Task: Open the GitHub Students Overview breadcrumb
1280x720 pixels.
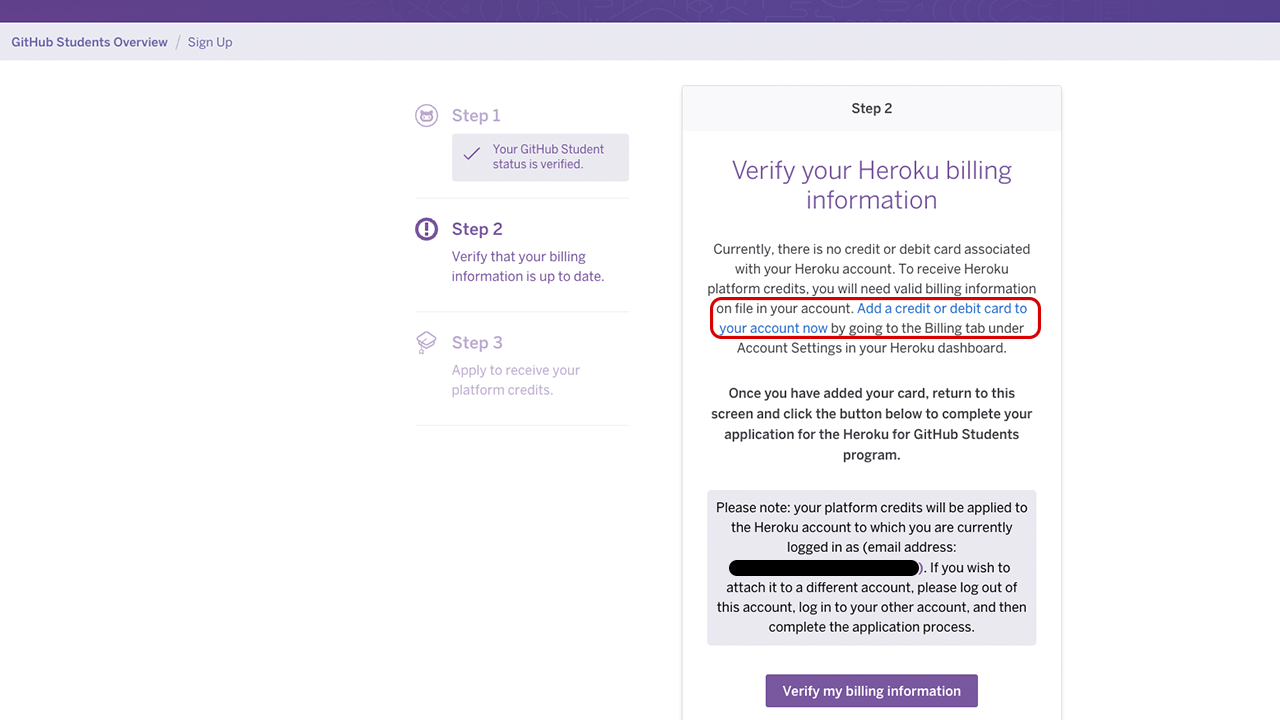Action: tap(90, 42)
